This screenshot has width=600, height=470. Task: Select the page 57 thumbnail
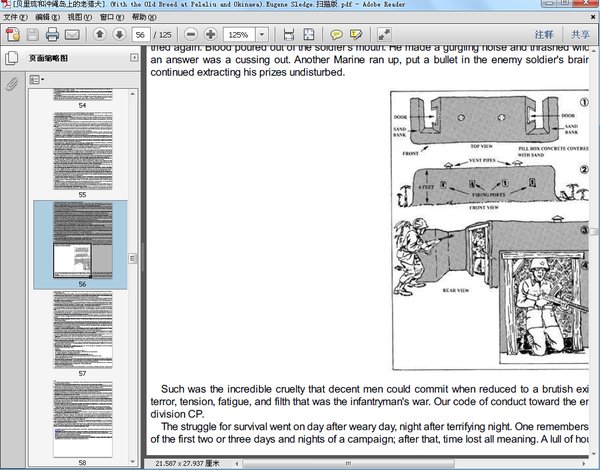[82, 330]
